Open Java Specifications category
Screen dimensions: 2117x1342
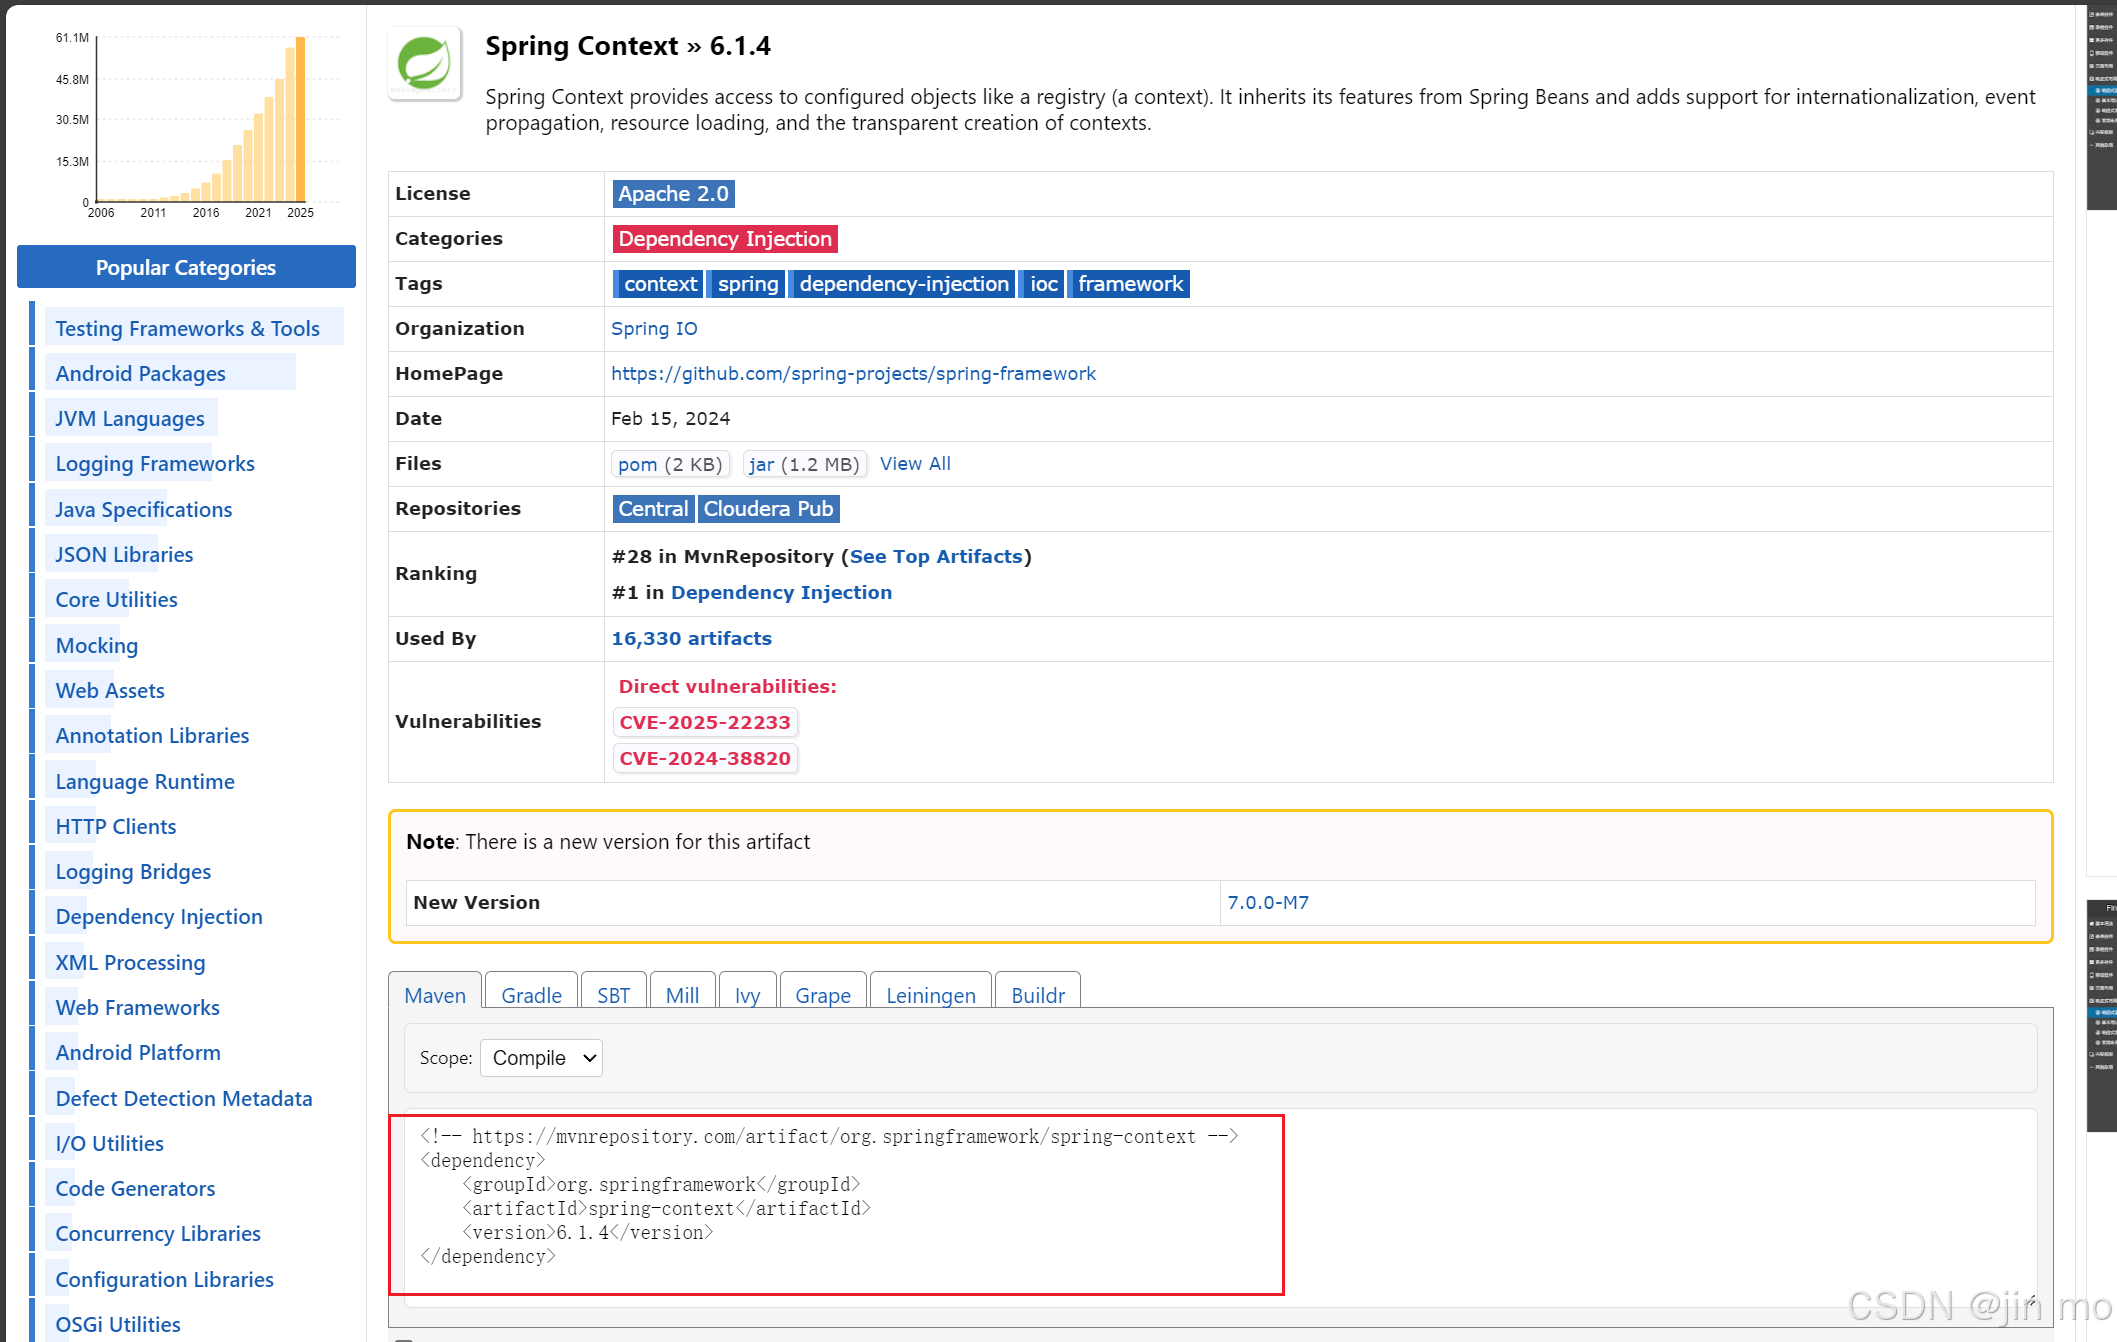(143, 510)
